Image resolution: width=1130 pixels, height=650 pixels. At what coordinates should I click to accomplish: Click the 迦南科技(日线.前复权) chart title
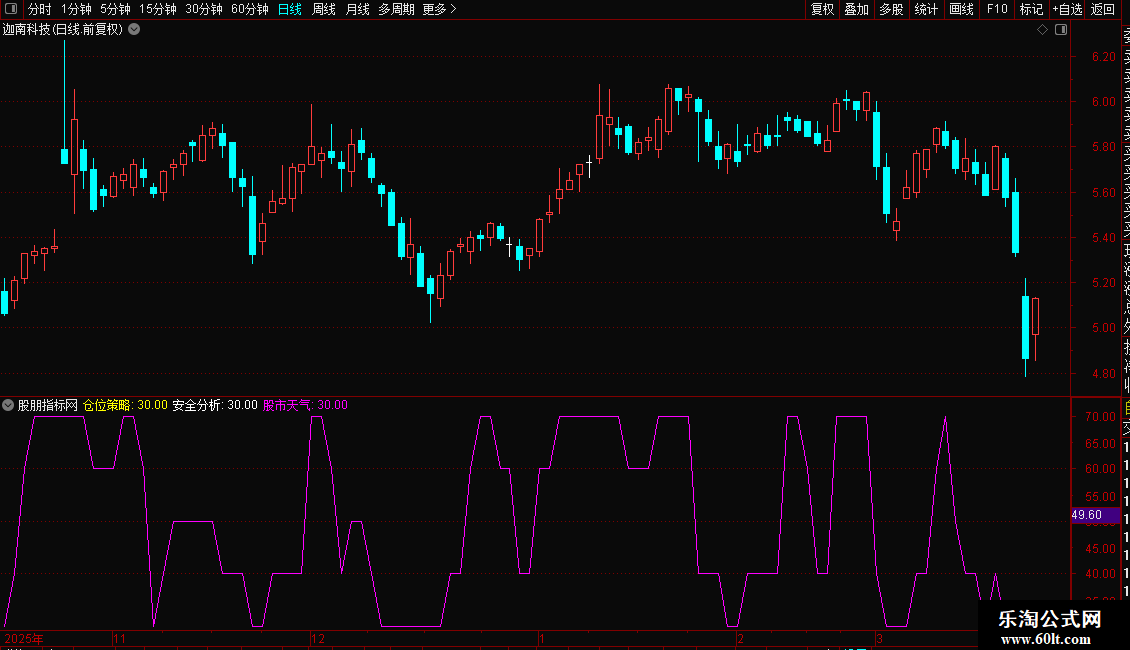click(x=63, y=30)
